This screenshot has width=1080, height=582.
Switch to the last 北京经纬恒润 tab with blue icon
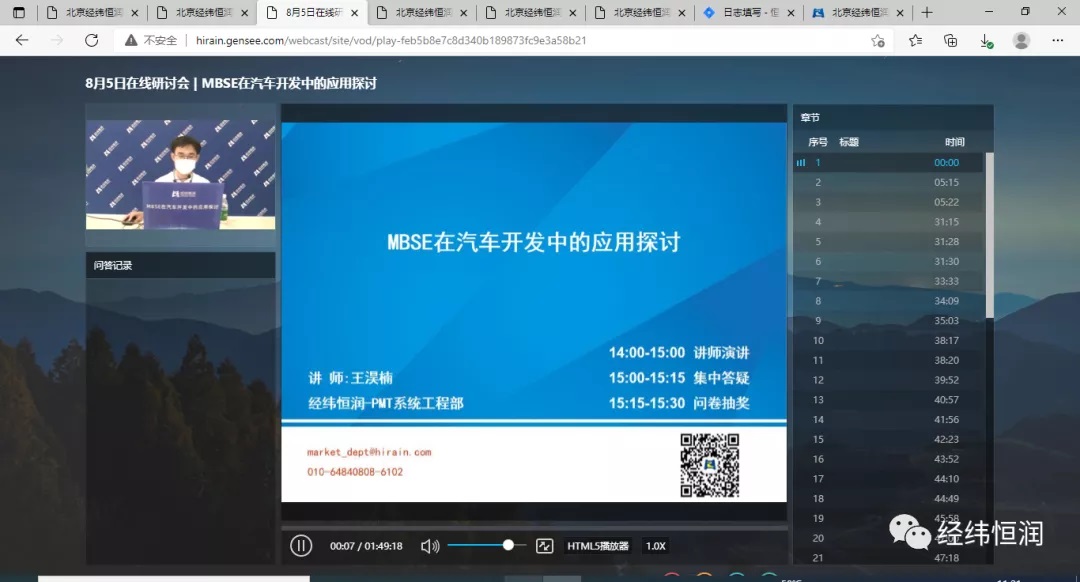pos(858,12)
